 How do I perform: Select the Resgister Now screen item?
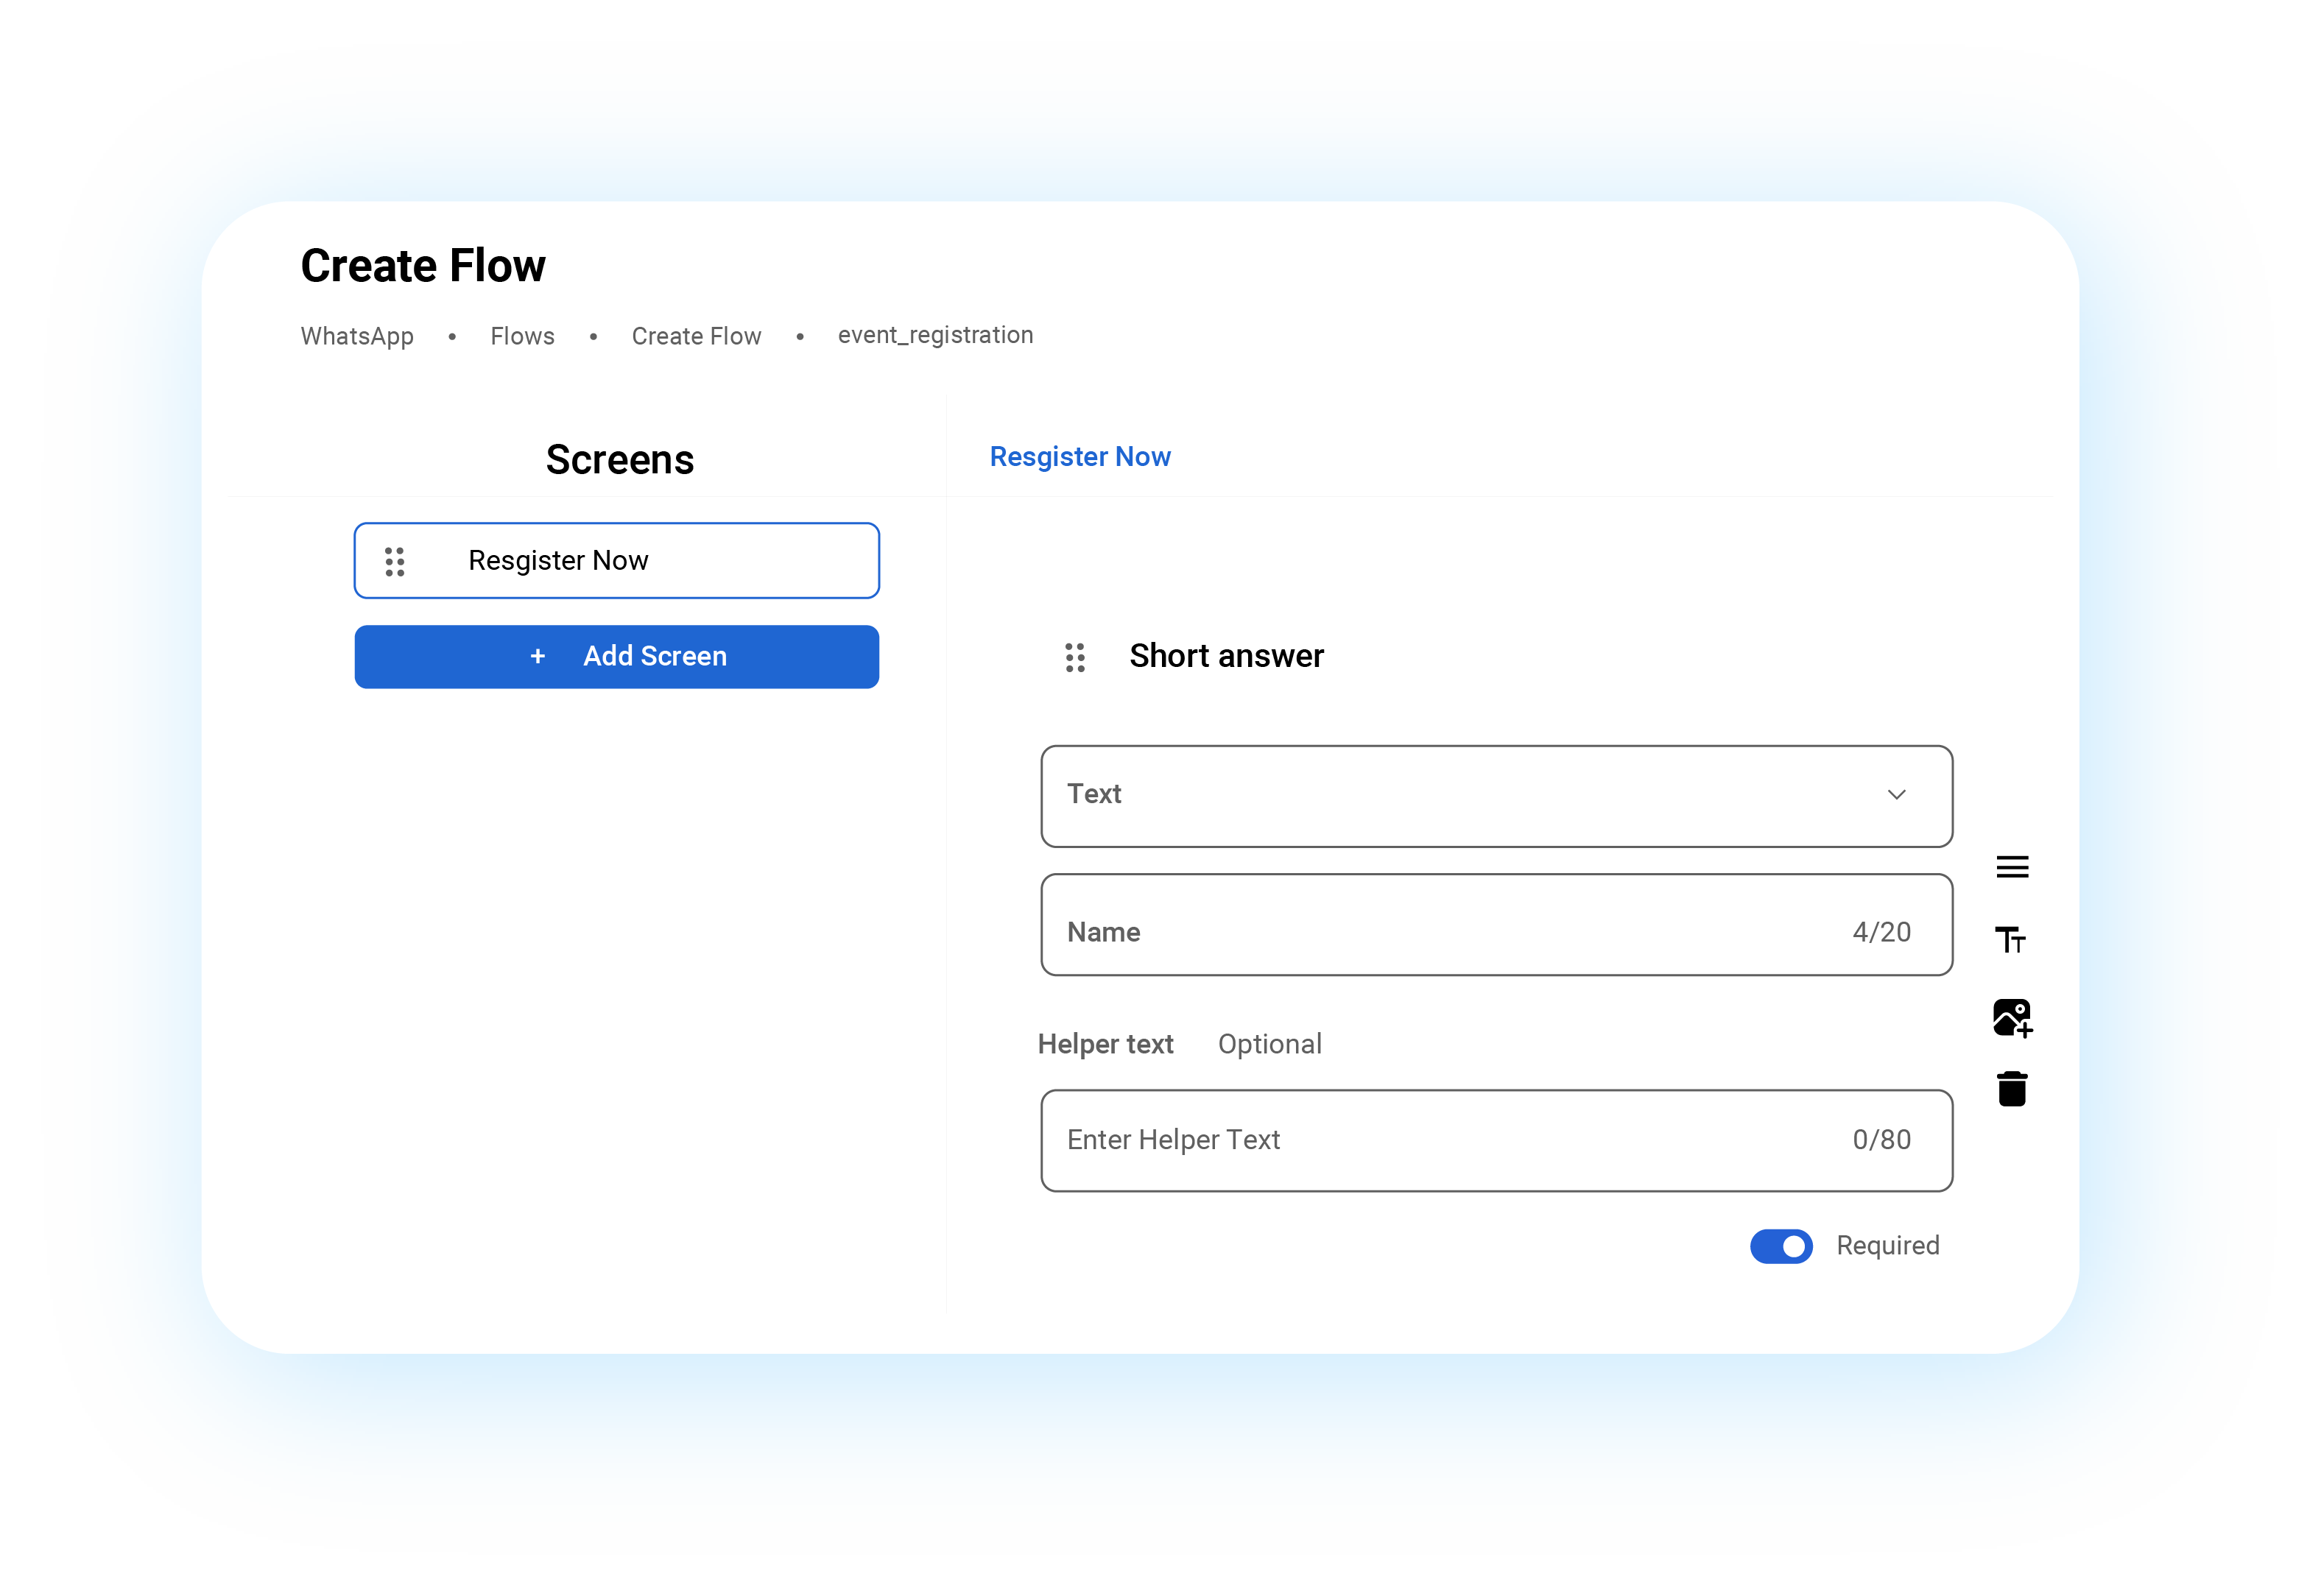click(x=617, y=561)
